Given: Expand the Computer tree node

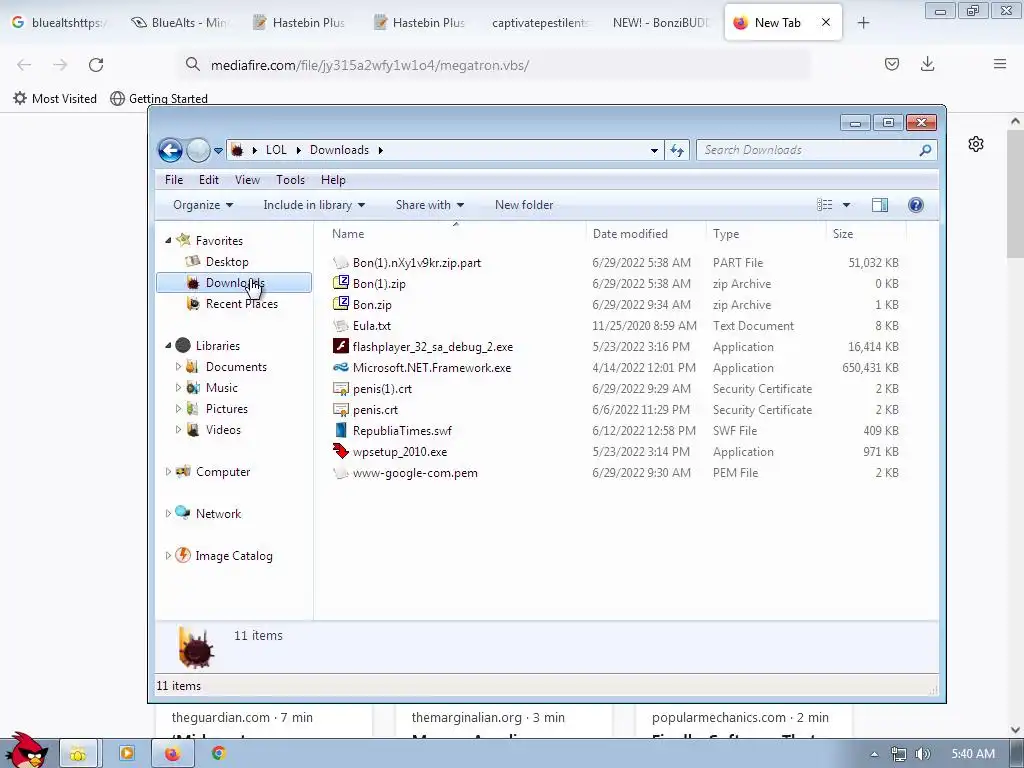Looking at the screenshot, I should tap(168, 472).
